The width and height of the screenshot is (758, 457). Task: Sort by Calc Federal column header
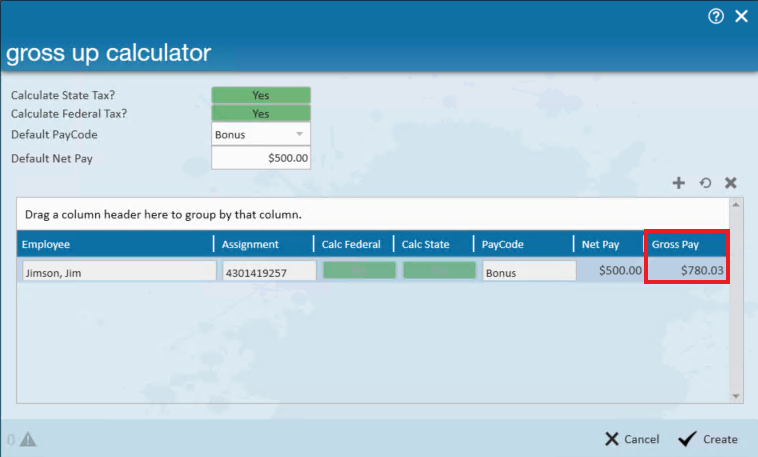[354, 244]
